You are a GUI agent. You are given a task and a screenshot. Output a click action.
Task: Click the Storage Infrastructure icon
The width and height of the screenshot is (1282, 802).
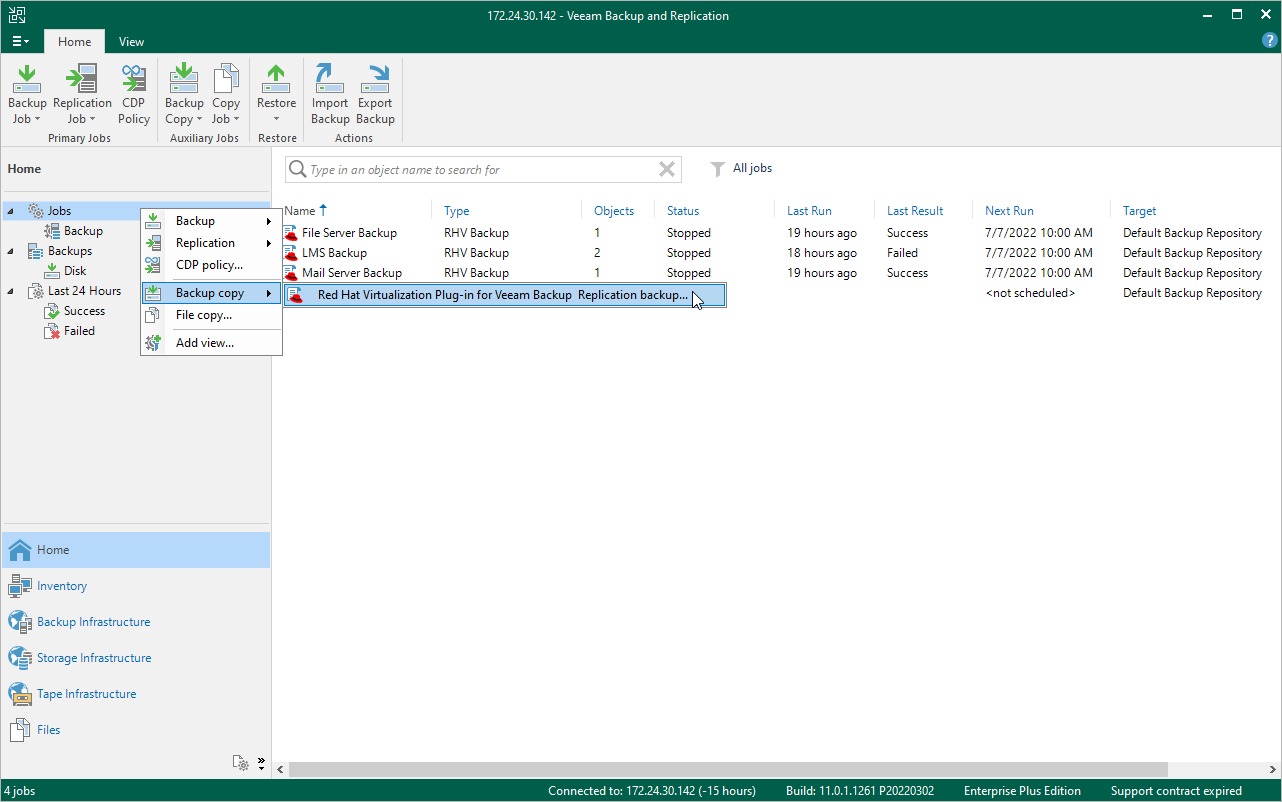[x=19, y=658]
